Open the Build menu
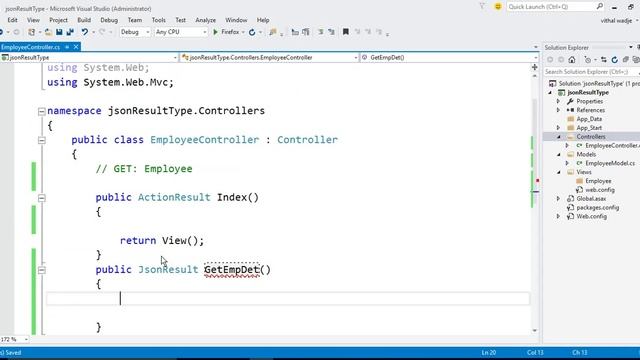Viewport: 640px width, 360px height. tap(84, 20)
